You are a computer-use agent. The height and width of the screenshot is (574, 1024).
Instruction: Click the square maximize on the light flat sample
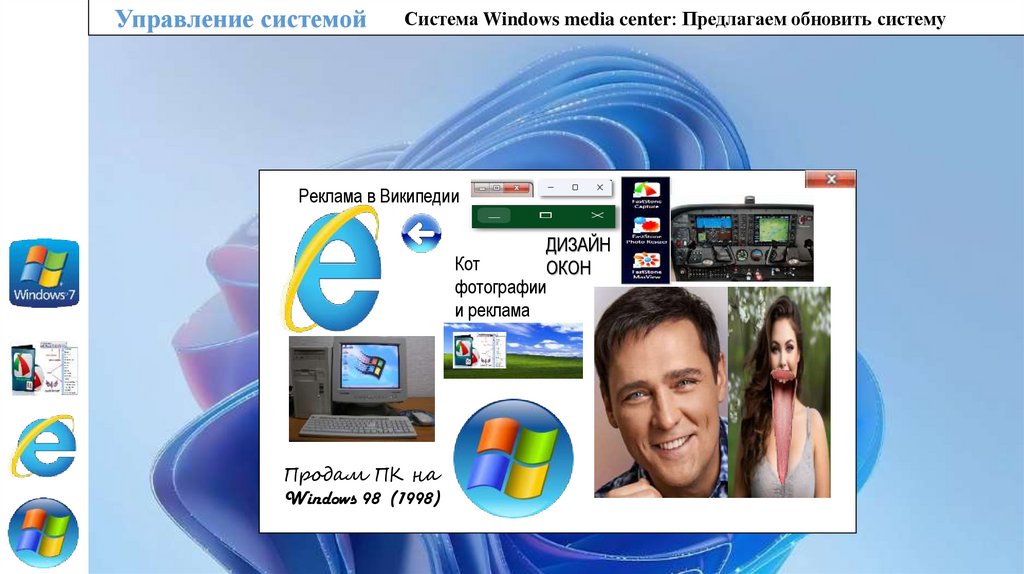pyautogui.click(x=575, y=187)
